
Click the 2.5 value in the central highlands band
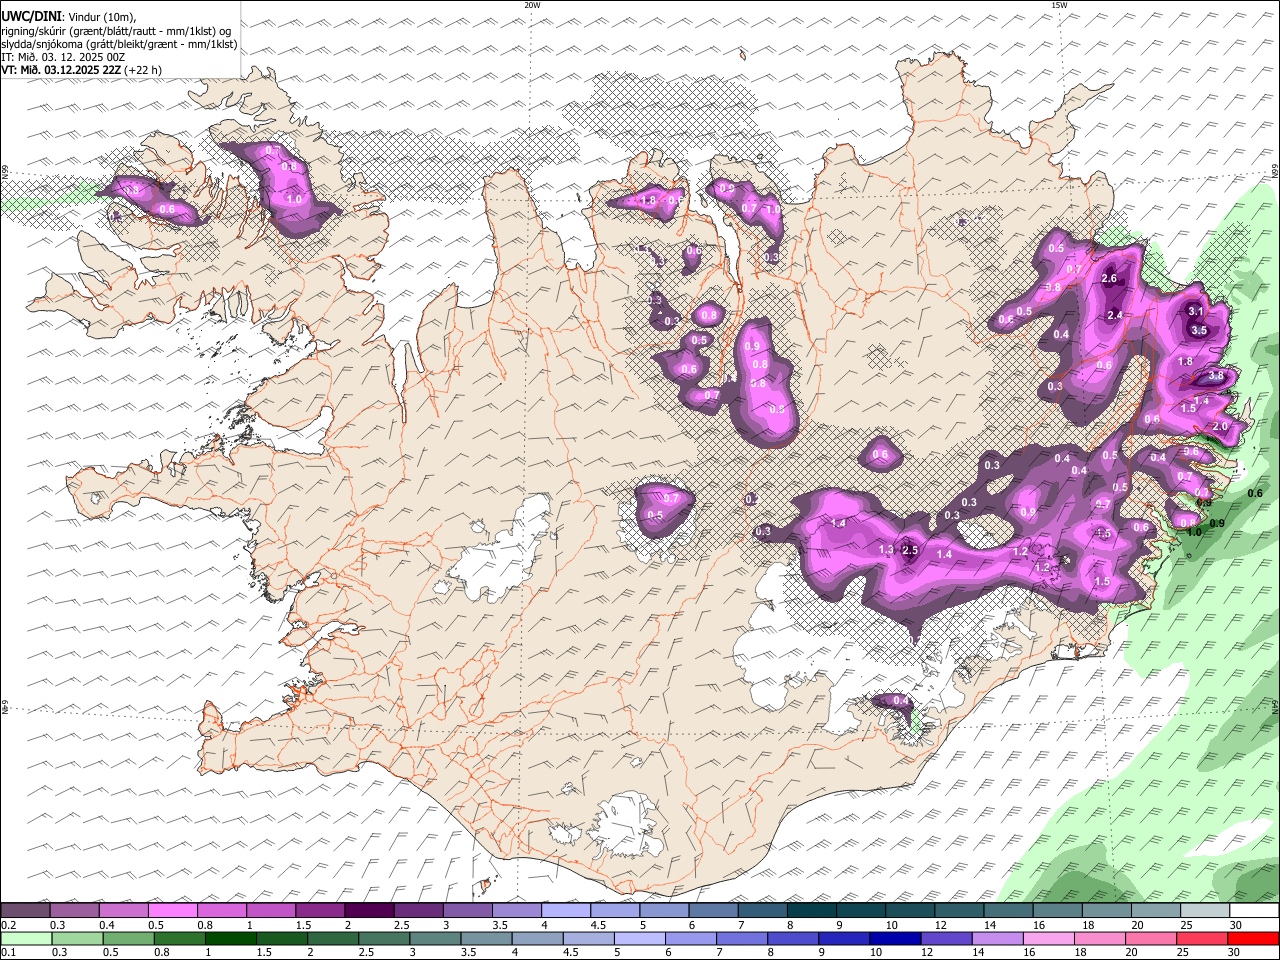(x=910, y=550)
